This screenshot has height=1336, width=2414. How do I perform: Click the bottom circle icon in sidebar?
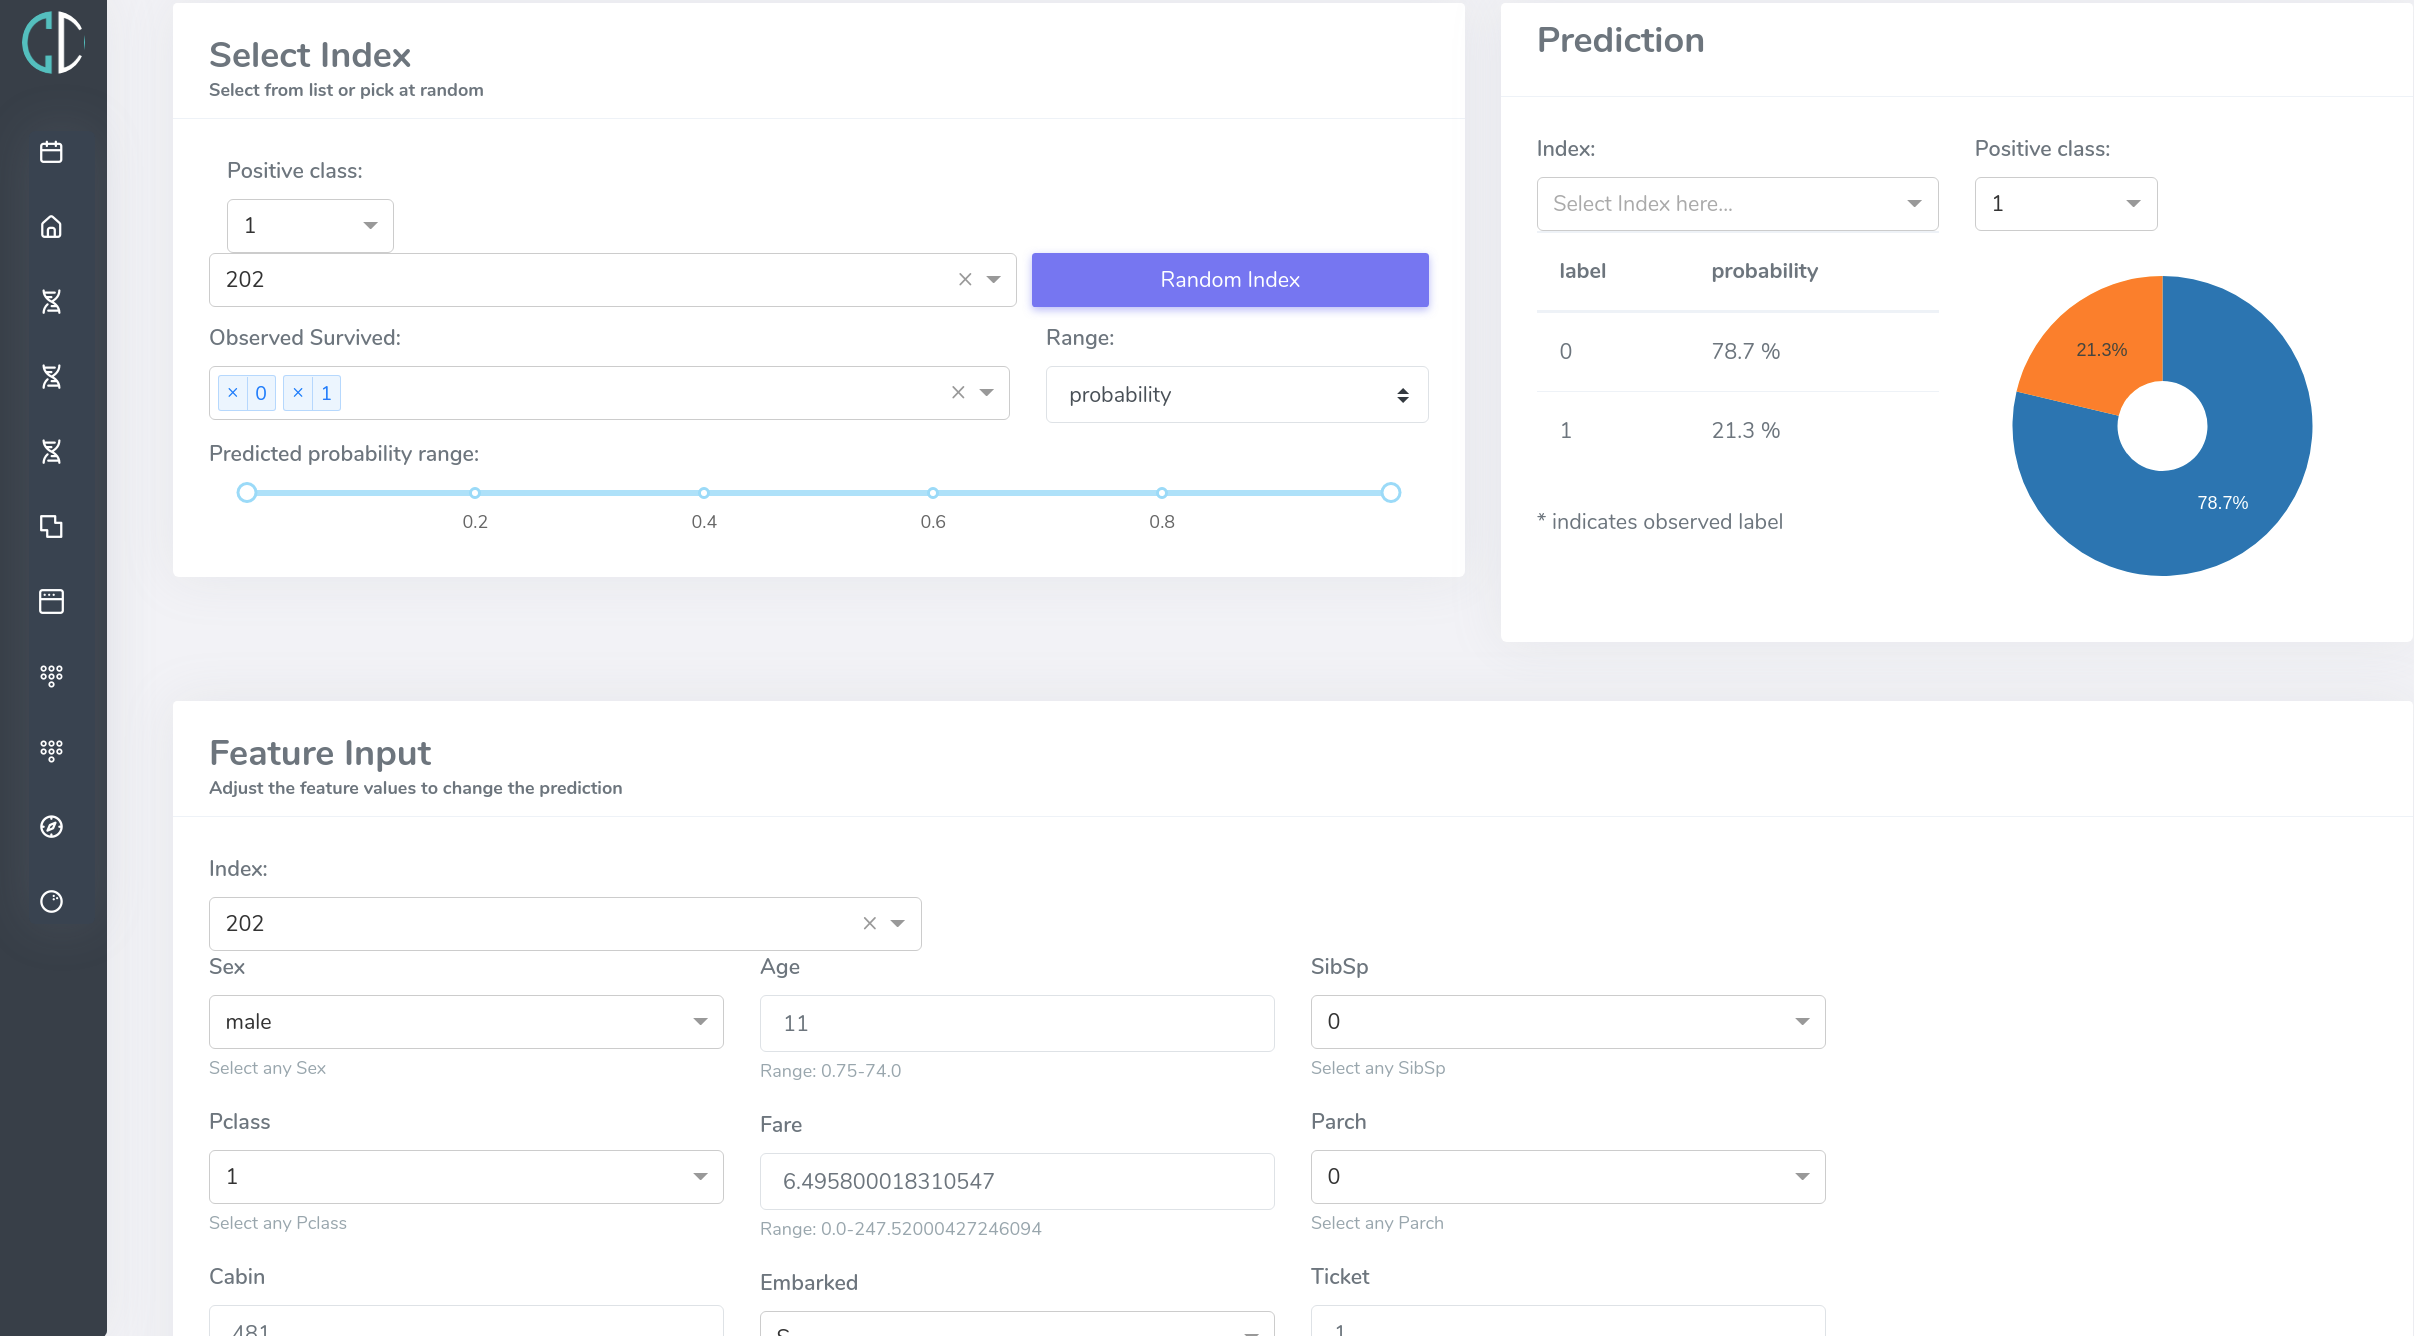(51, 901)
